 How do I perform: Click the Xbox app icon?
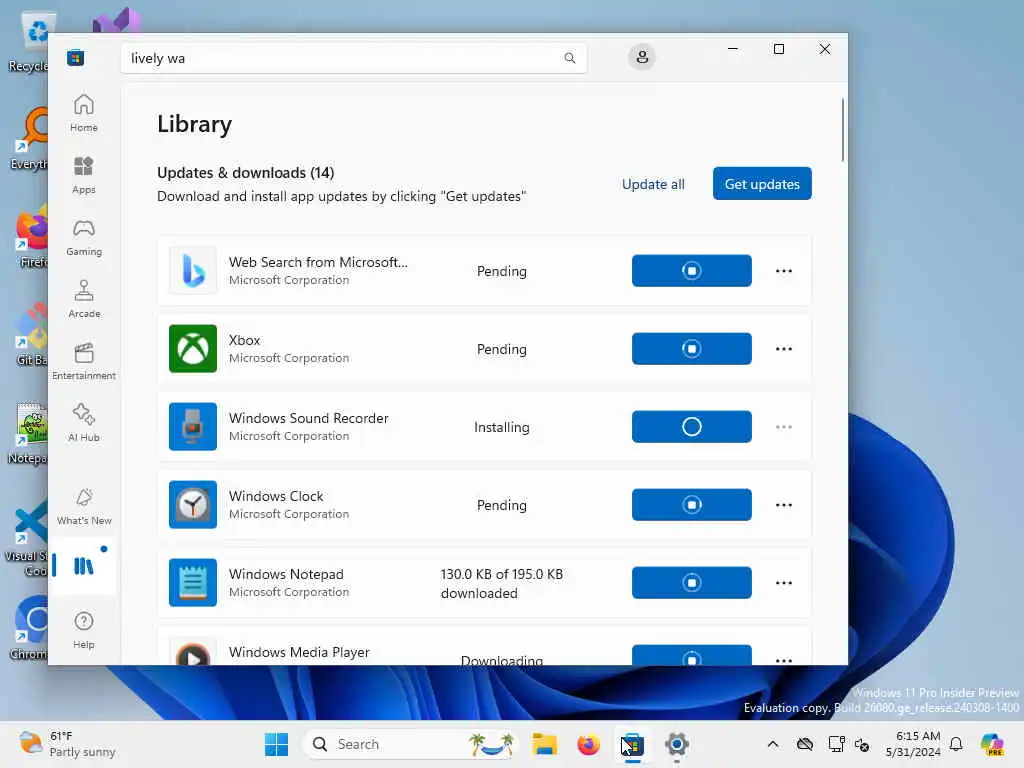click(x=193, y=349)
